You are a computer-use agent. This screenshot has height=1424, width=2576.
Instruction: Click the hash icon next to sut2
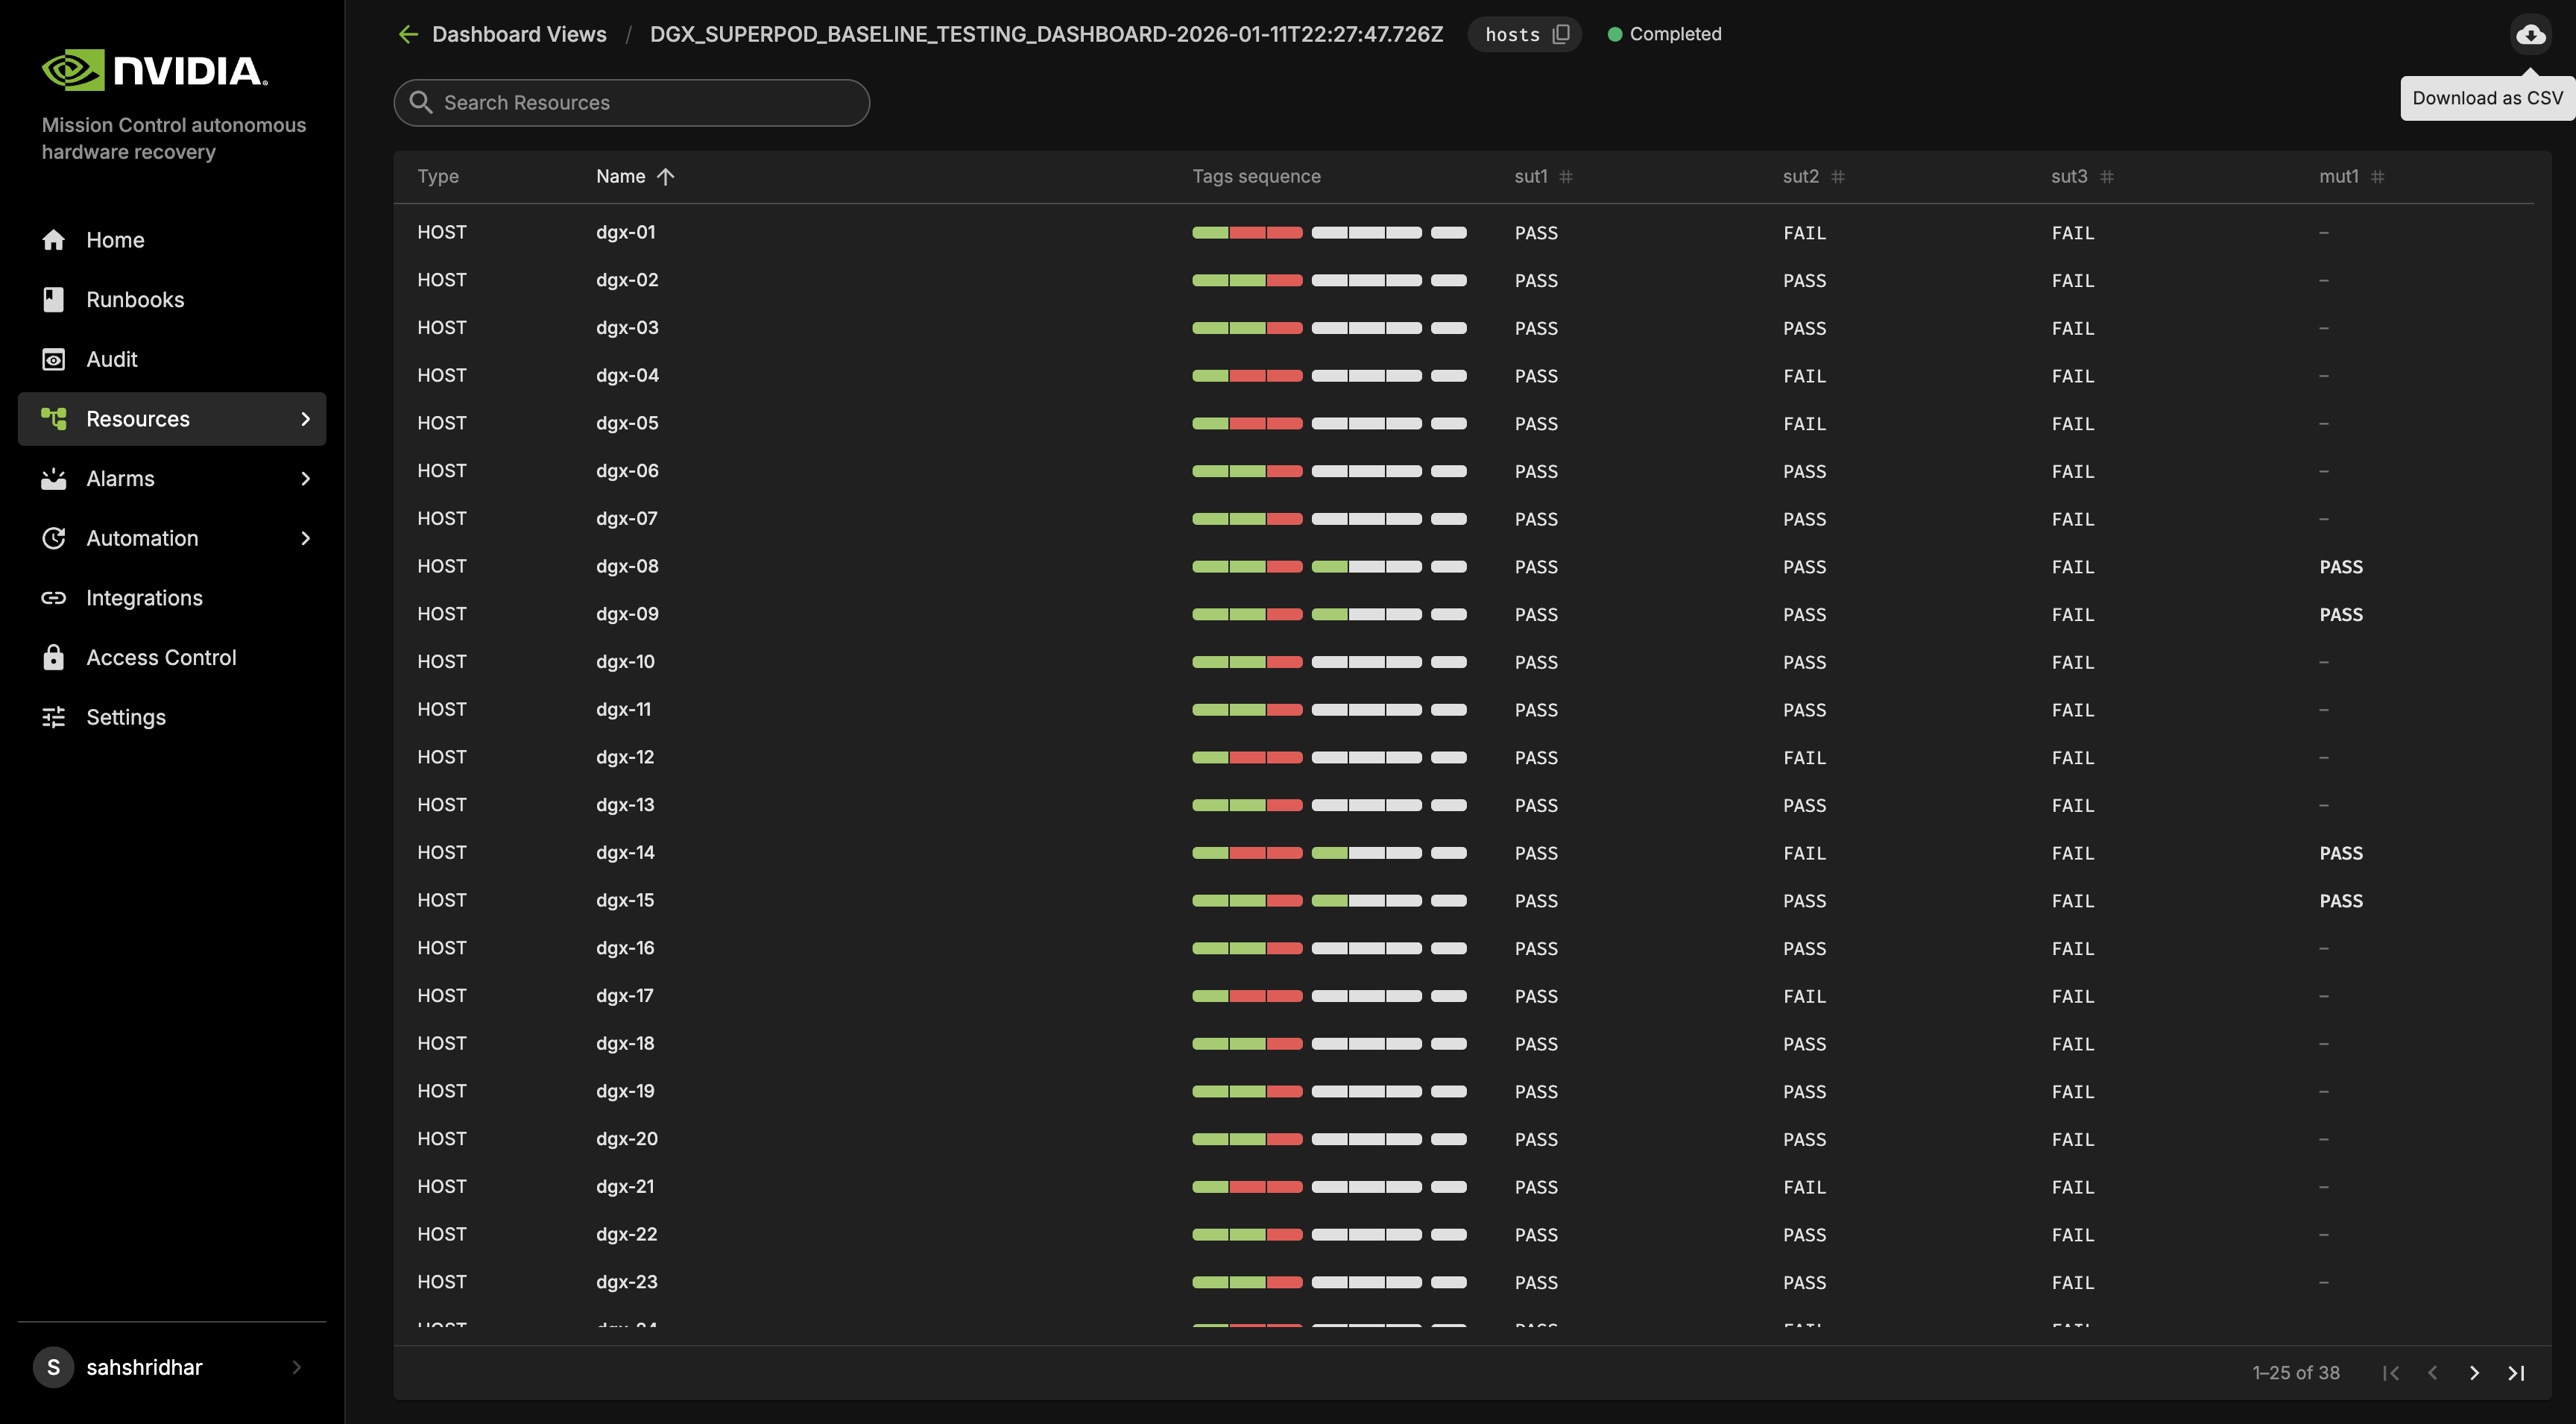tap(1838, 177)
